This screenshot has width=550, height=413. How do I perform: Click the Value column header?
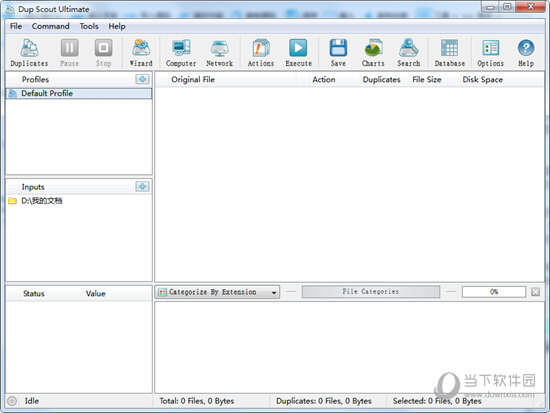coord(95,294)
